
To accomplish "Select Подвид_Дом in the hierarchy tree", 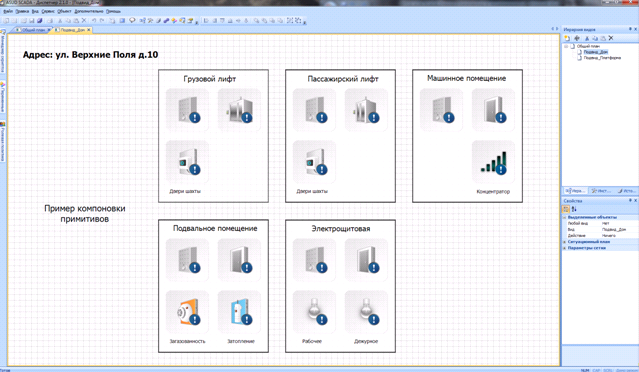I will click(x=595, y=52).
